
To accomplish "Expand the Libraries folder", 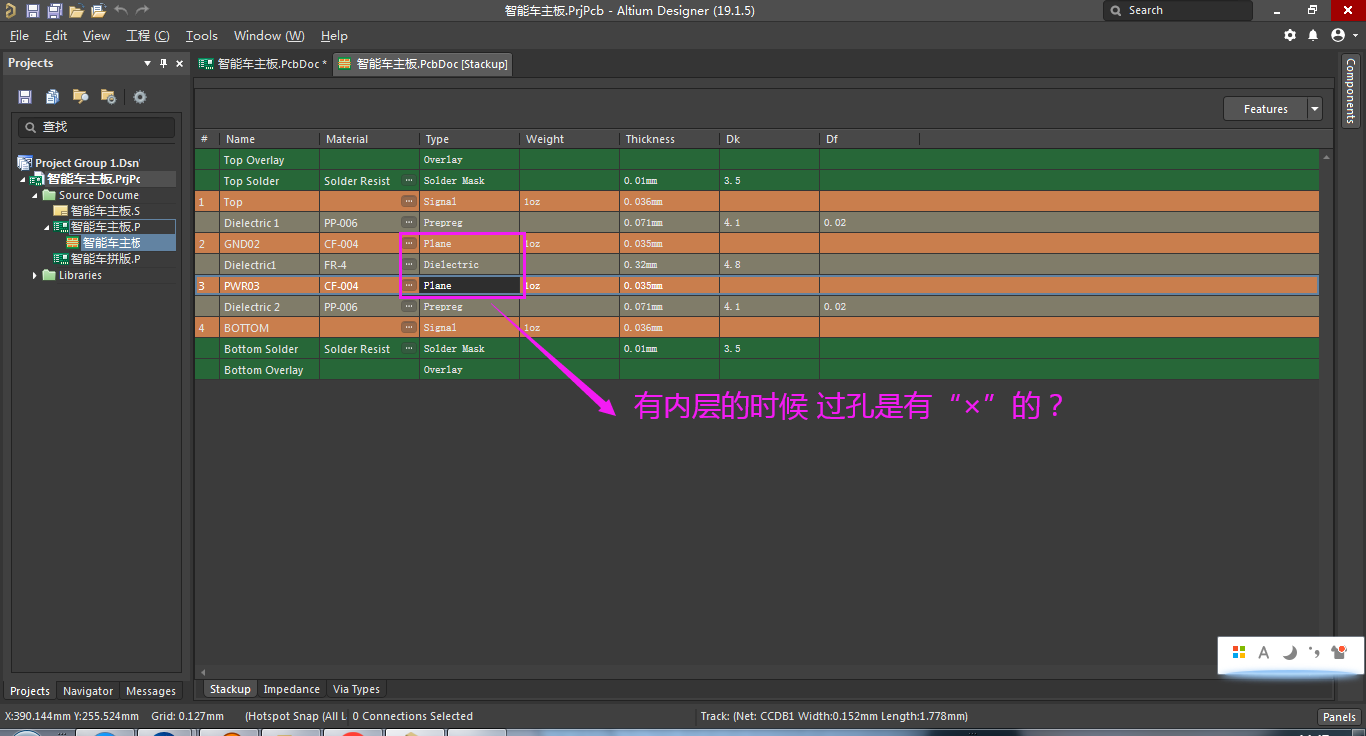I will coord(35,275).
